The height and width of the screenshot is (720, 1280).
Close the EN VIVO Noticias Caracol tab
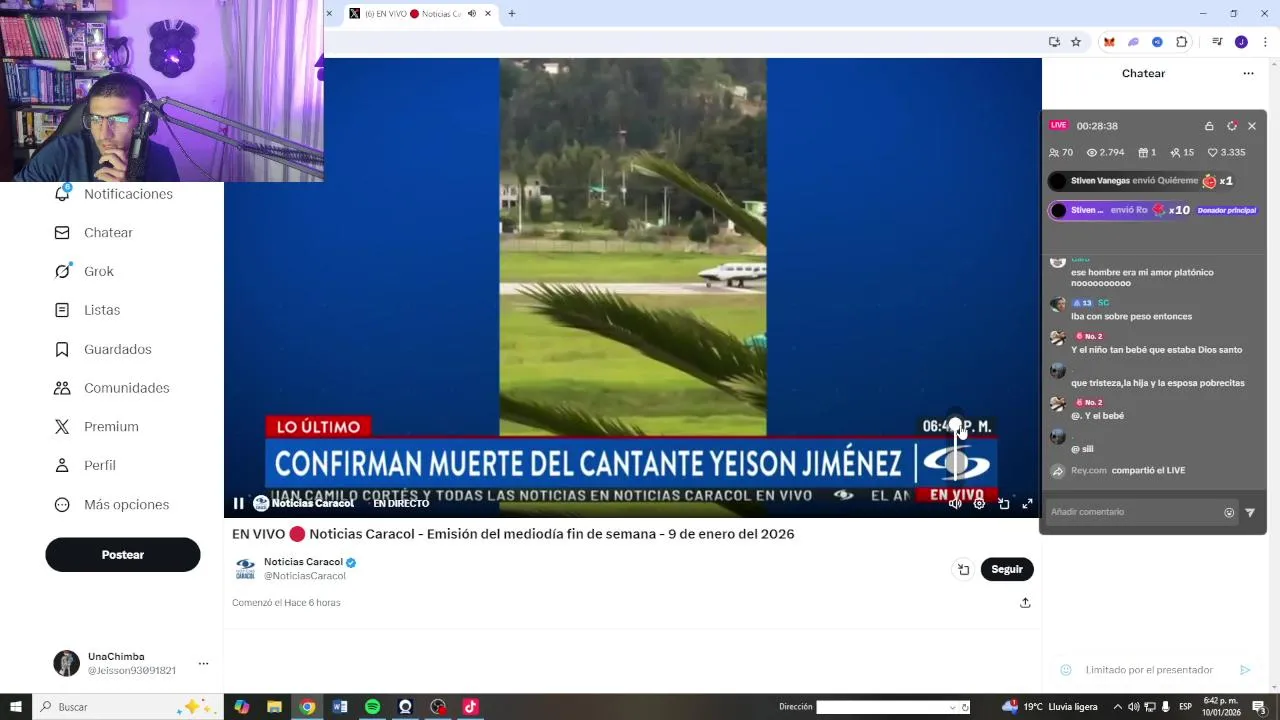488,14
